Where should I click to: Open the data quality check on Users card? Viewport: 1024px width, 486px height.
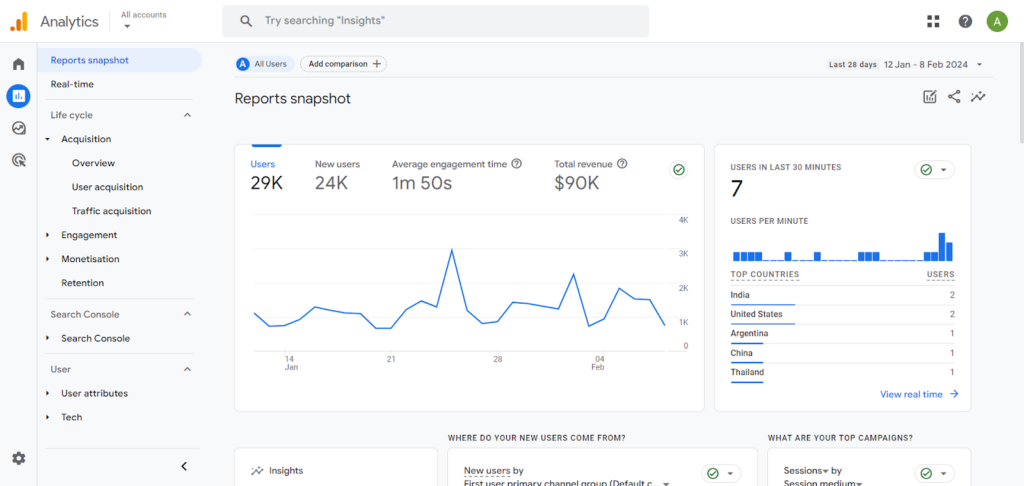[679, 170]
